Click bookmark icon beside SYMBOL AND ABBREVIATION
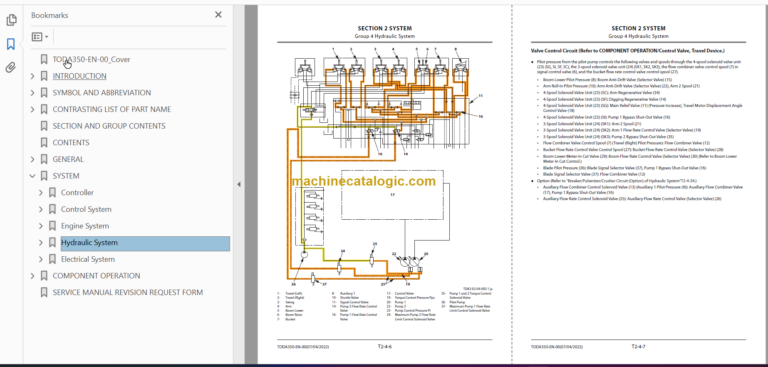 click(x=44, y=93)
